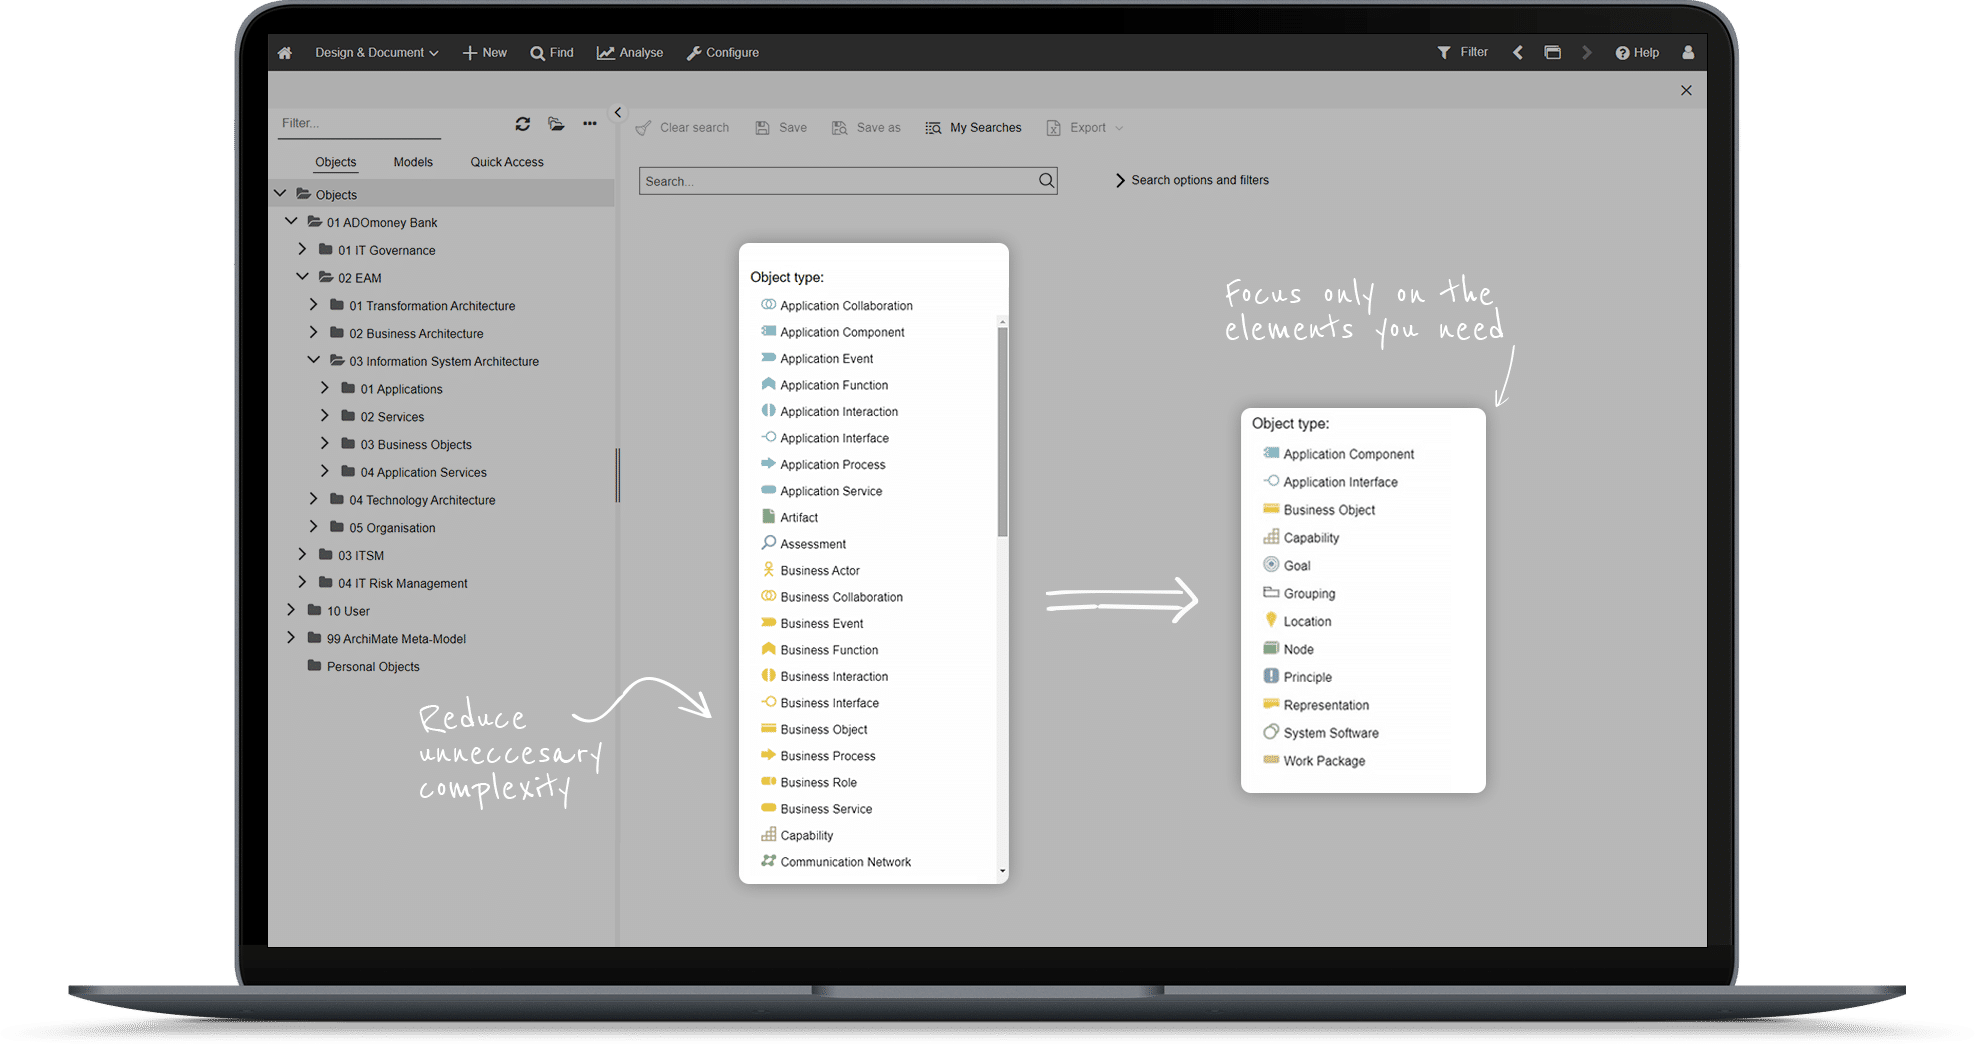Select Business Actor in the object type list
Viewport: 1976px width, 1044px height.
coord(820,570)
